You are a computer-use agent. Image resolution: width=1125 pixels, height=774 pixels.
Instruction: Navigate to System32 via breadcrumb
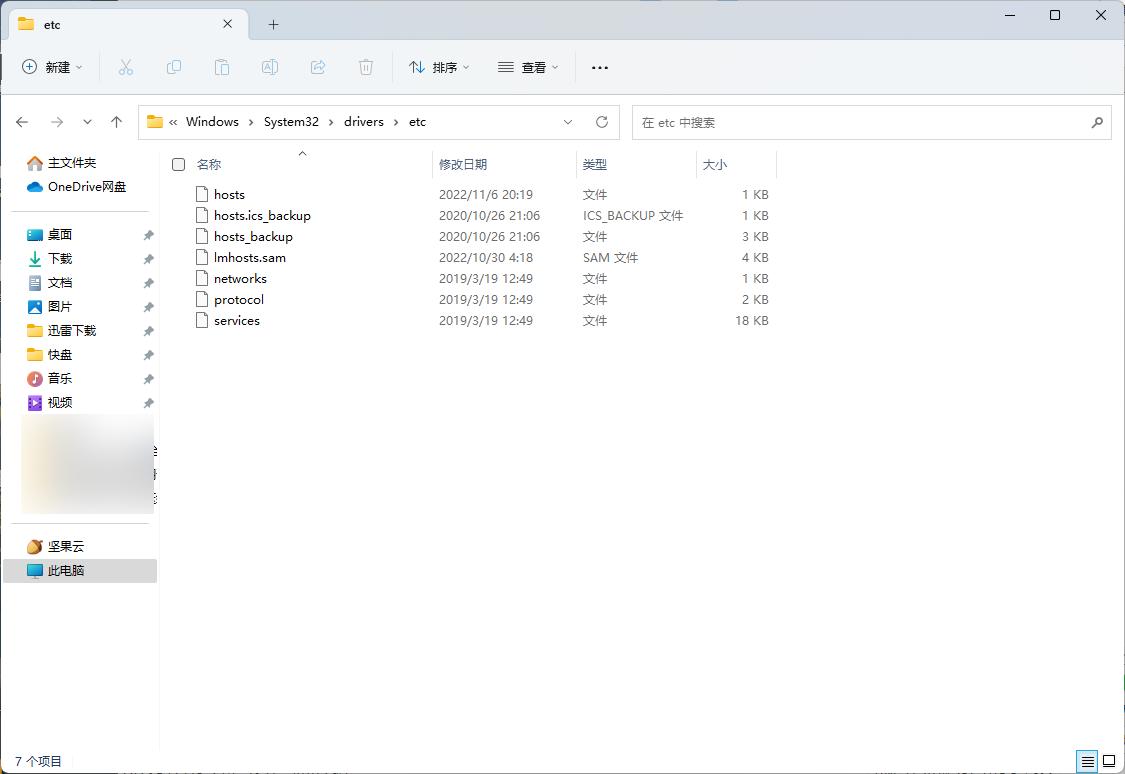click(x=290, y=121)
